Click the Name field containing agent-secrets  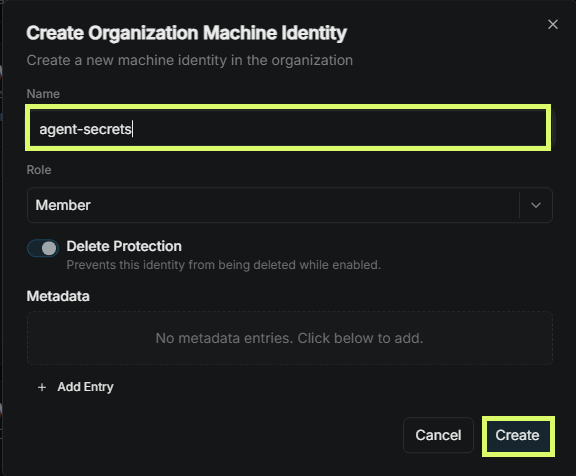coord(288,128)
